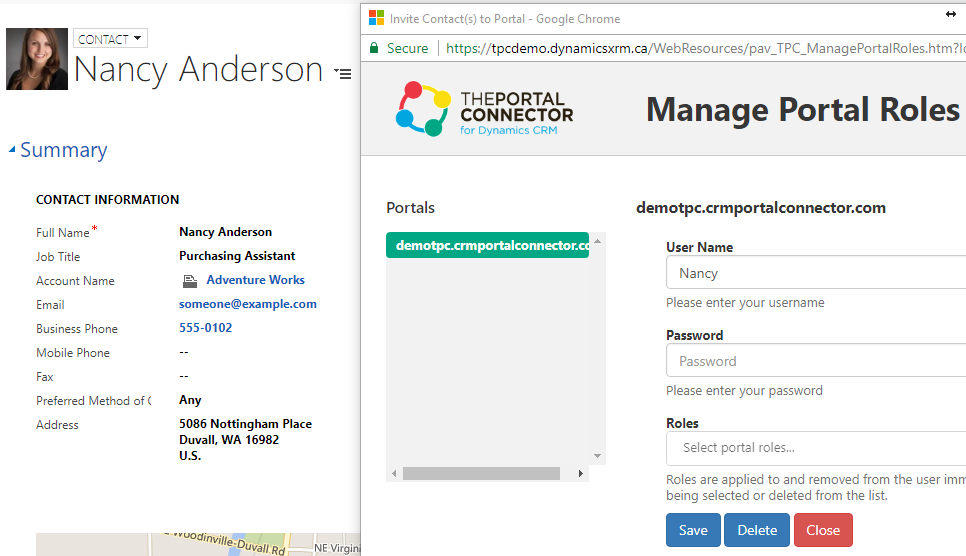This screenshot has width=966, height=556.
Task: Open record navigation menu beside Nancy Anderson
Action: point(343,73)
